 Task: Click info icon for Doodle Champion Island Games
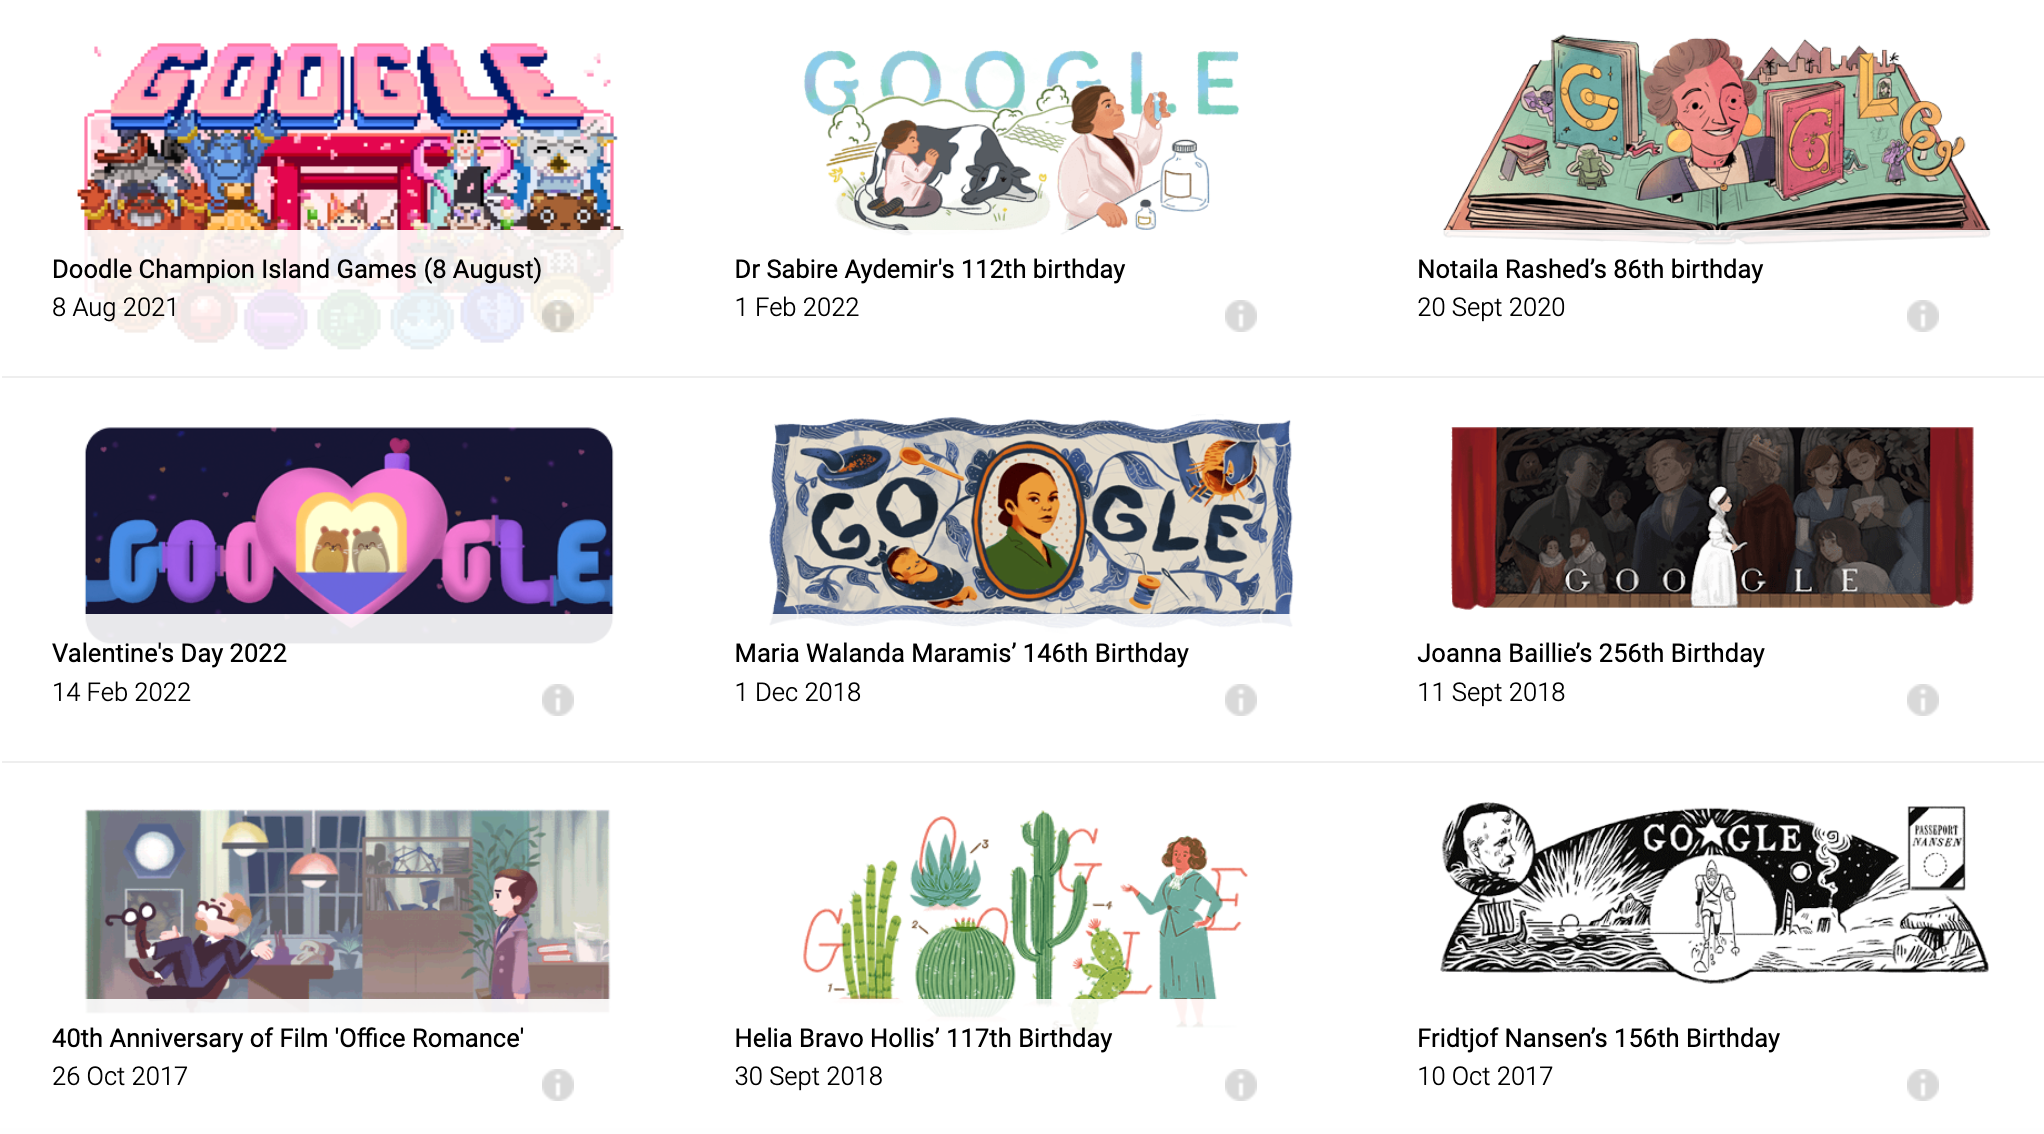(x=558, y=316)
